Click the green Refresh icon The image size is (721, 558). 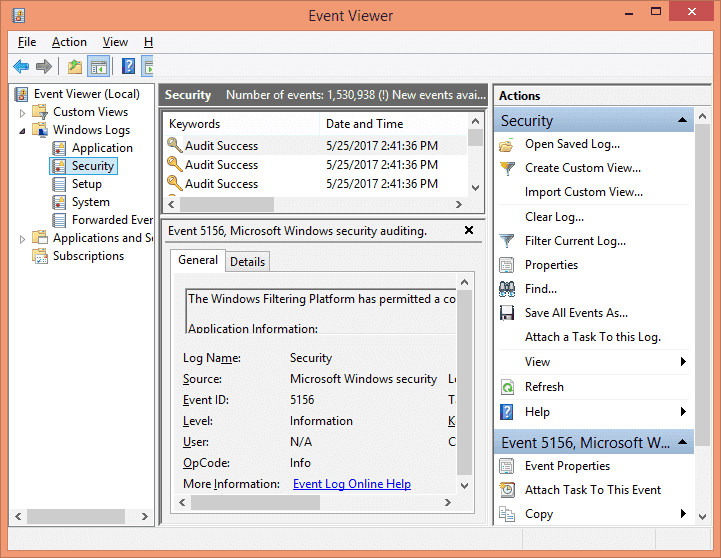click(507, 387)
